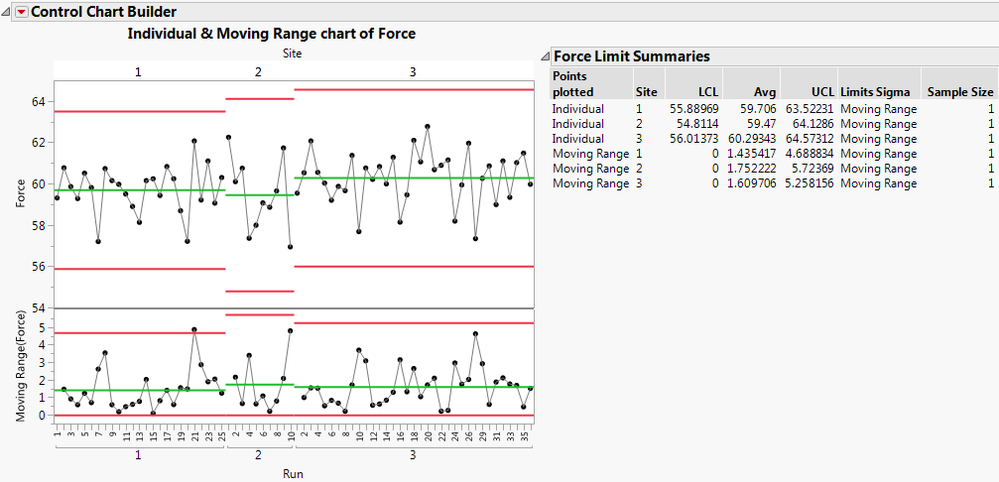999x482 pixels.
Task: Click the Limits Sigma column header
Action: coord(875,92)
